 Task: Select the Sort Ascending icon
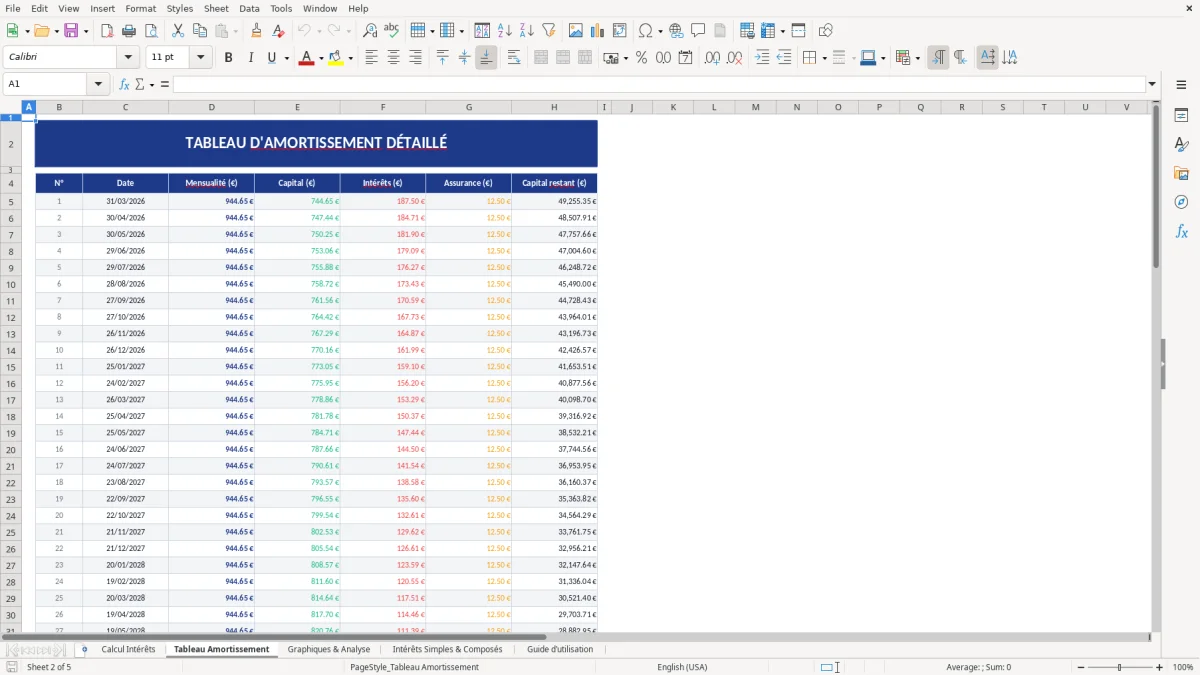coord(504,30)
